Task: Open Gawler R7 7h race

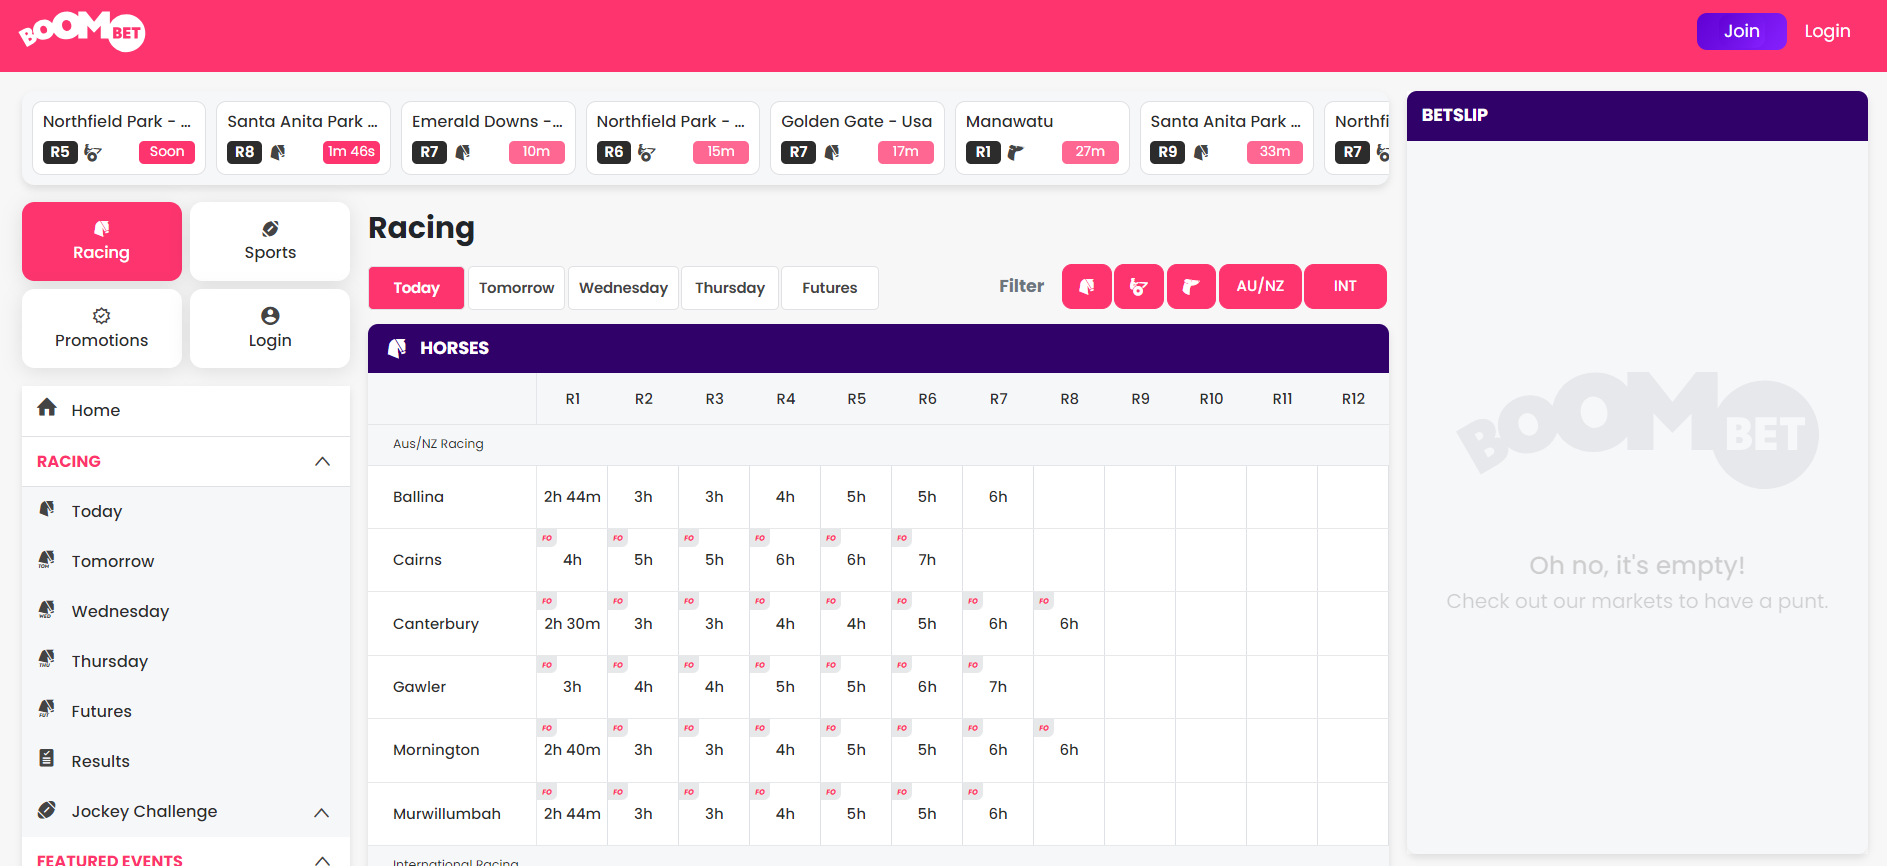Action: [998, 687]
